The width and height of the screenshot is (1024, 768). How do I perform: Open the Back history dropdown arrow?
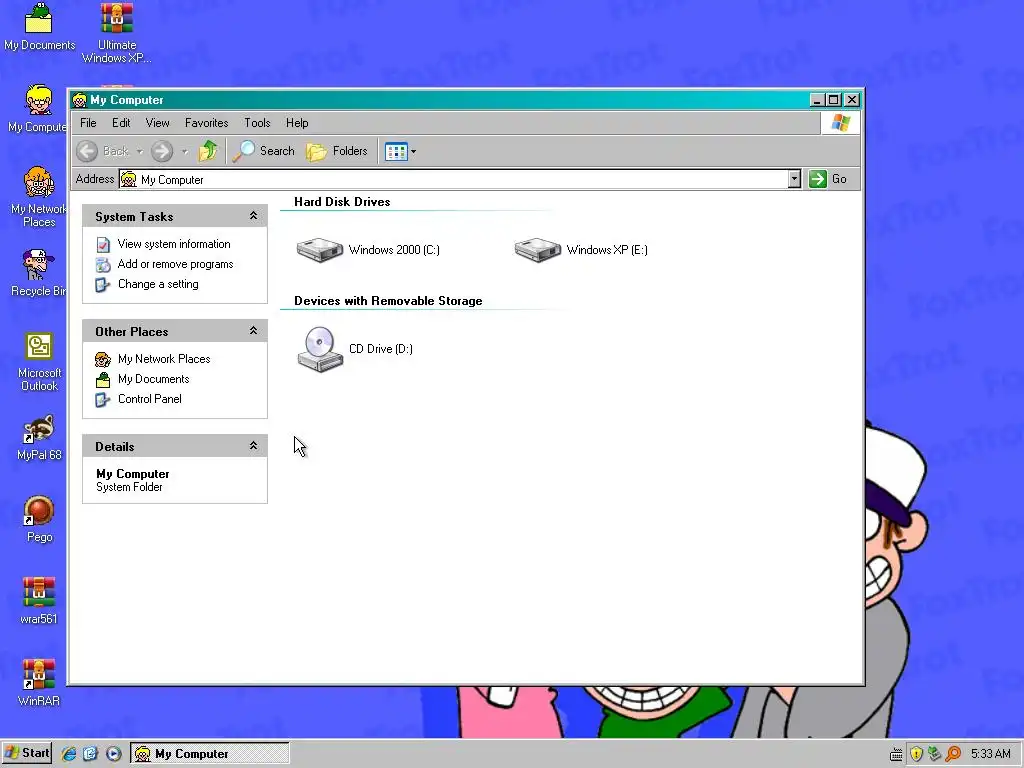[140, 152]
